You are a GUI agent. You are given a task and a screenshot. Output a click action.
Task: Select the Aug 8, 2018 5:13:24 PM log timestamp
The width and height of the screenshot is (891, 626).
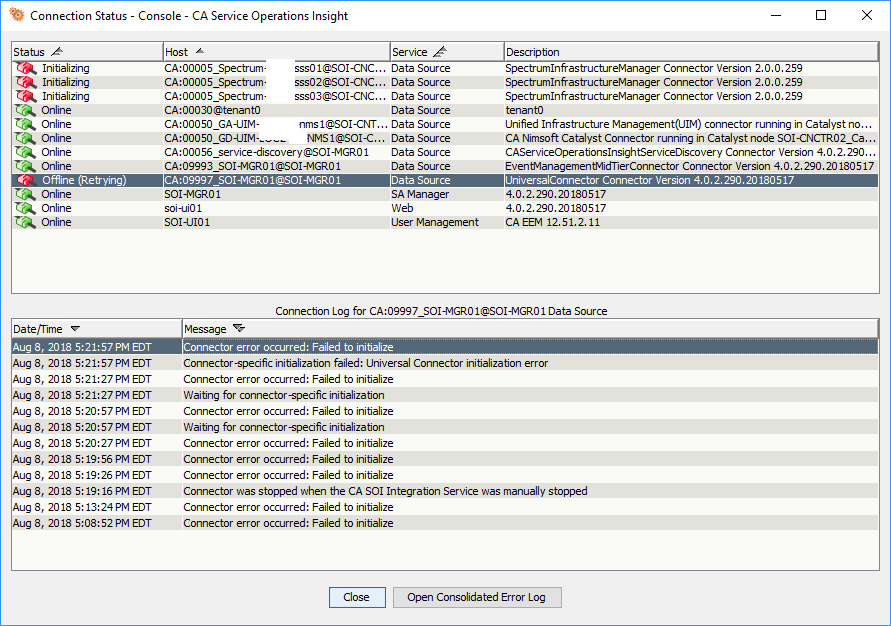click(x=82, y=507)
